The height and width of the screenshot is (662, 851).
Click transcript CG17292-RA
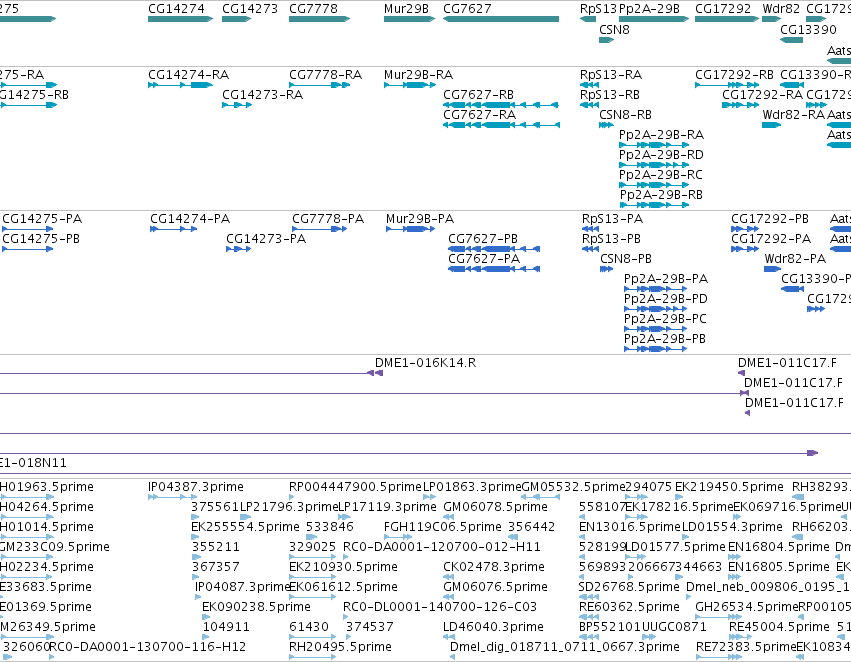[x=762, y=94]
